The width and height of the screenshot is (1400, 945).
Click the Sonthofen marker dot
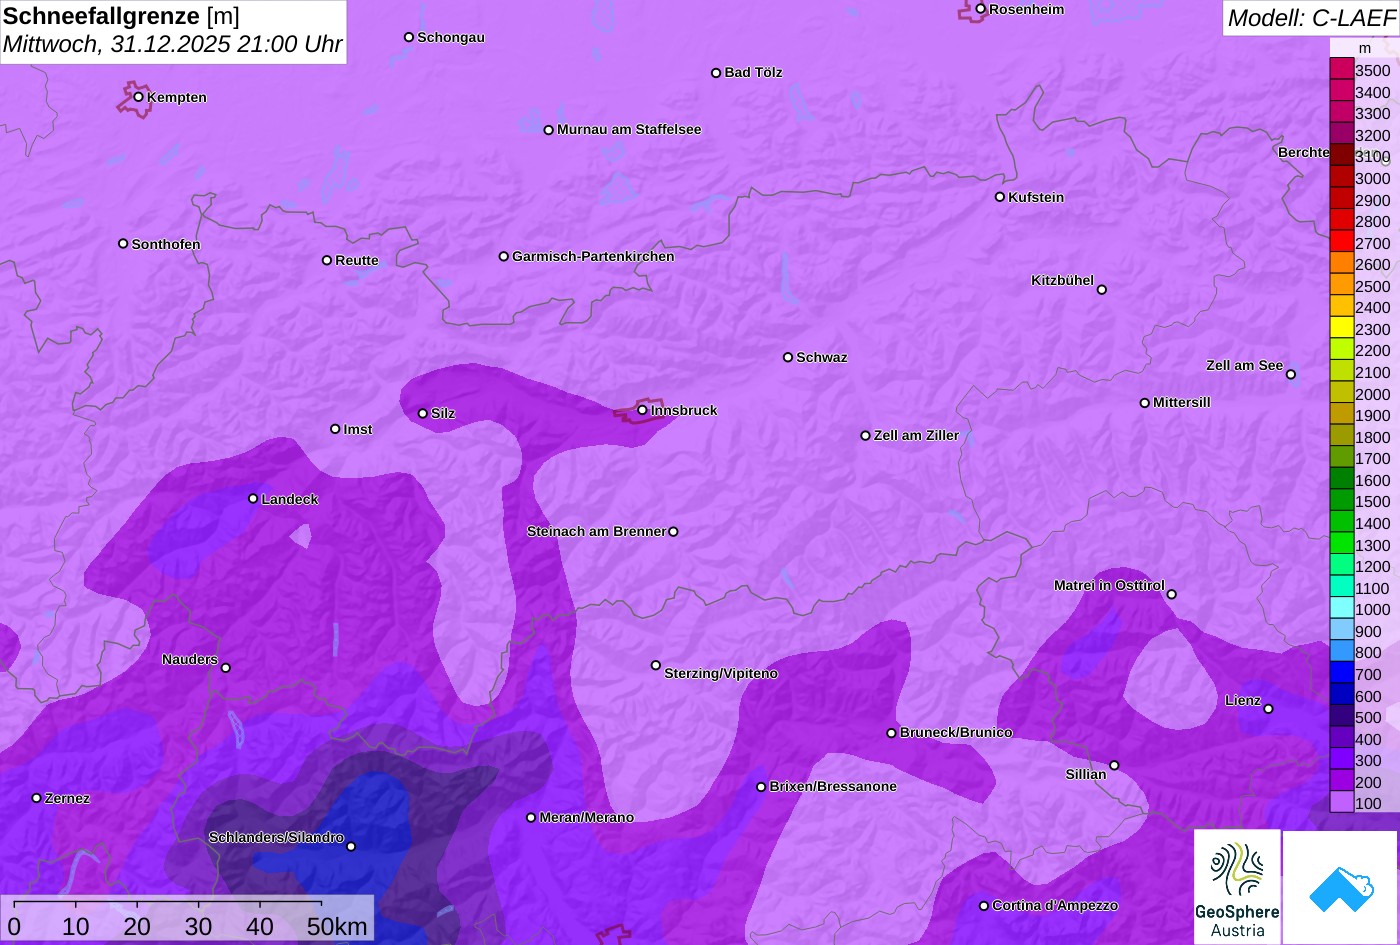(123, 244)
